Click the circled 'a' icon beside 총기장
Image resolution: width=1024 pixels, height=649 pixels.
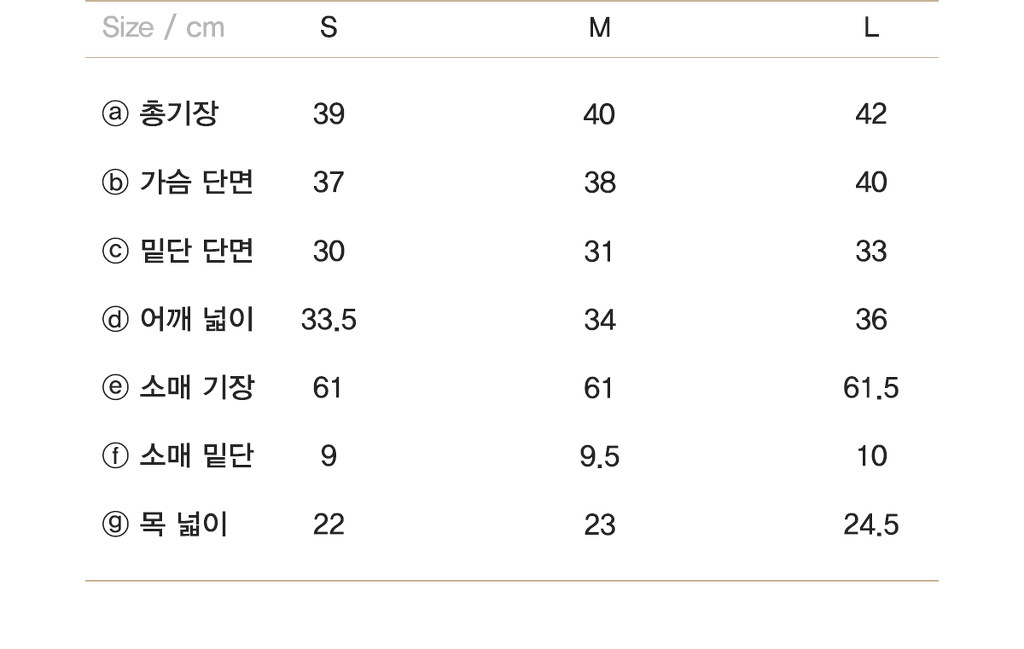point(115,114)
